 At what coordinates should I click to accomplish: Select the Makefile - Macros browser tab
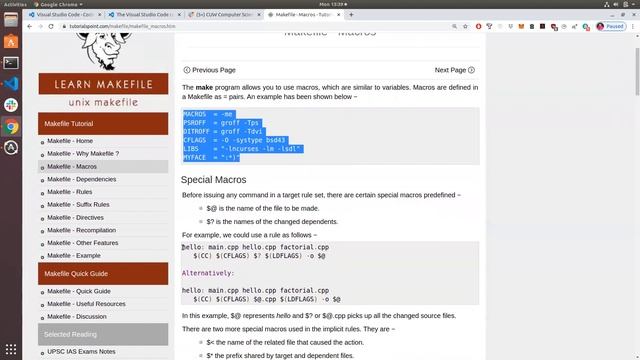coord(304,15)
